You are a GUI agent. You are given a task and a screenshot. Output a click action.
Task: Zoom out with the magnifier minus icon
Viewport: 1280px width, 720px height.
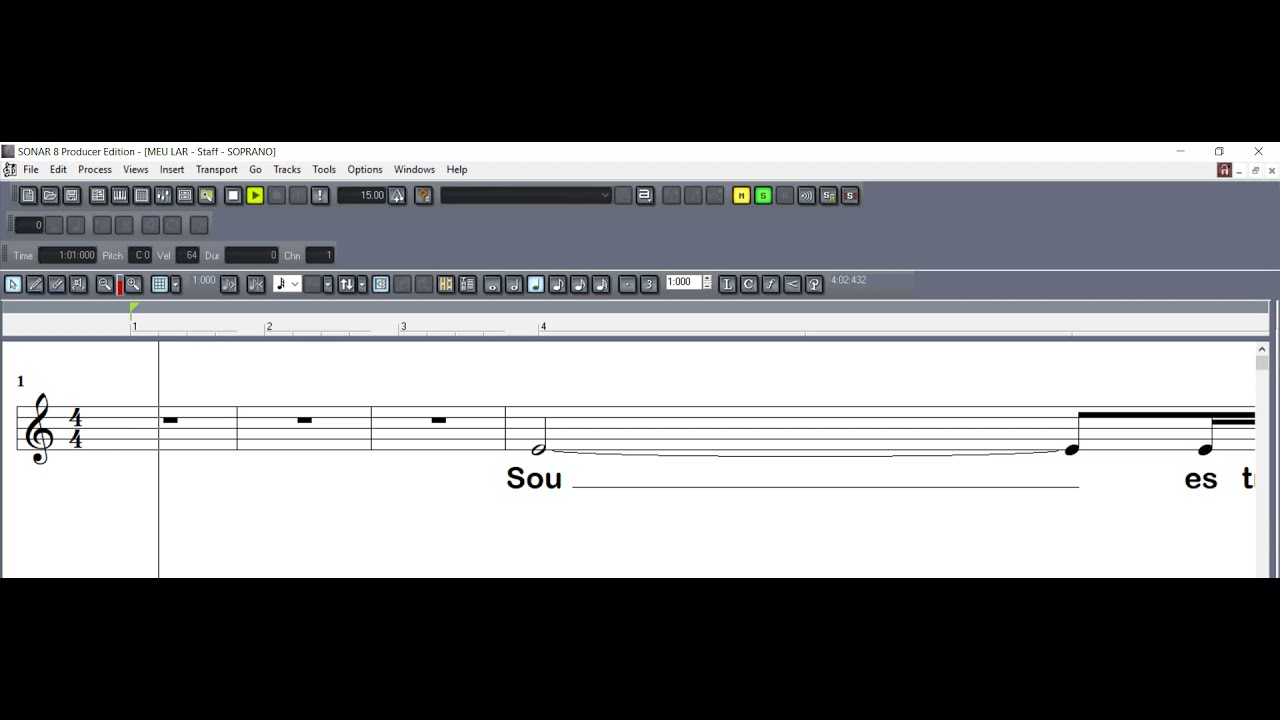pos(104,285)
